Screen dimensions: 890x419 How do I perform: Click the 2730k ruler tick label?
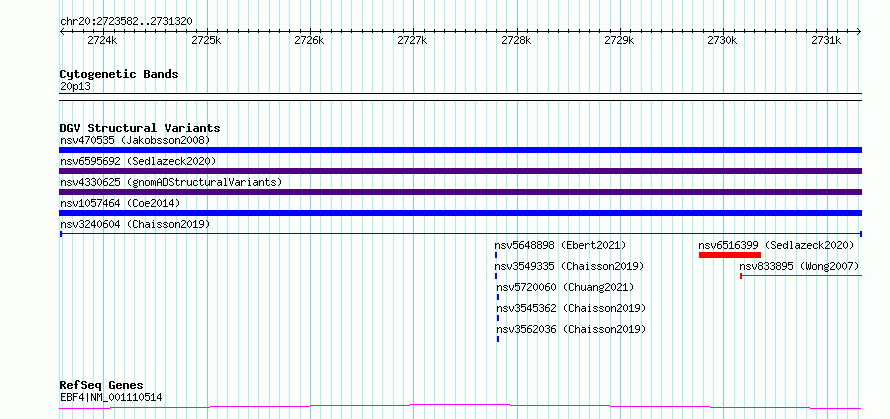[x=723, y=40]
